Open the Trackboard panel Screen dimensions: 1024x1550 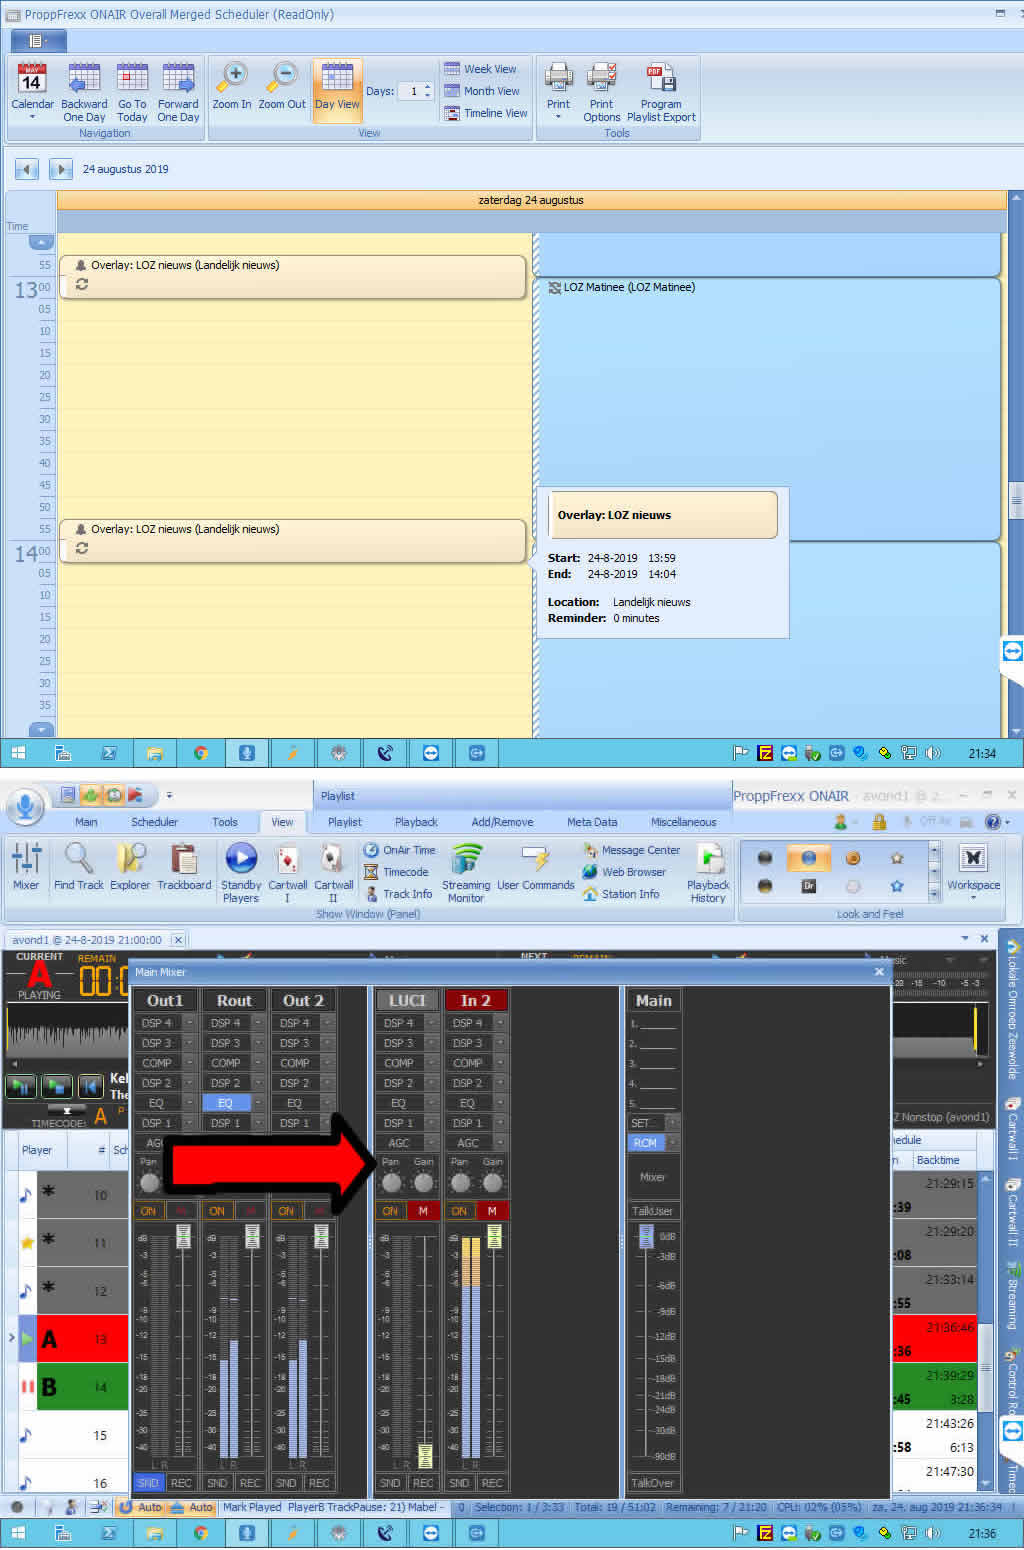coord(184,867)
